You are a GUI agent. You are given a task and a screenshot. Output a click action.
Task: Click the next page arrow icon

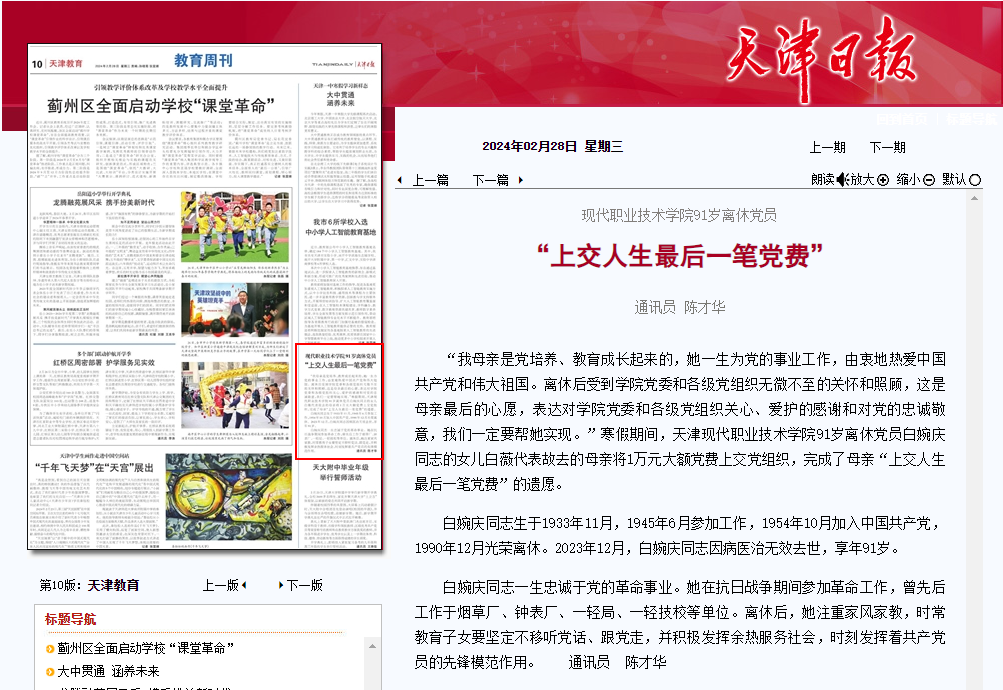(281, 585)
